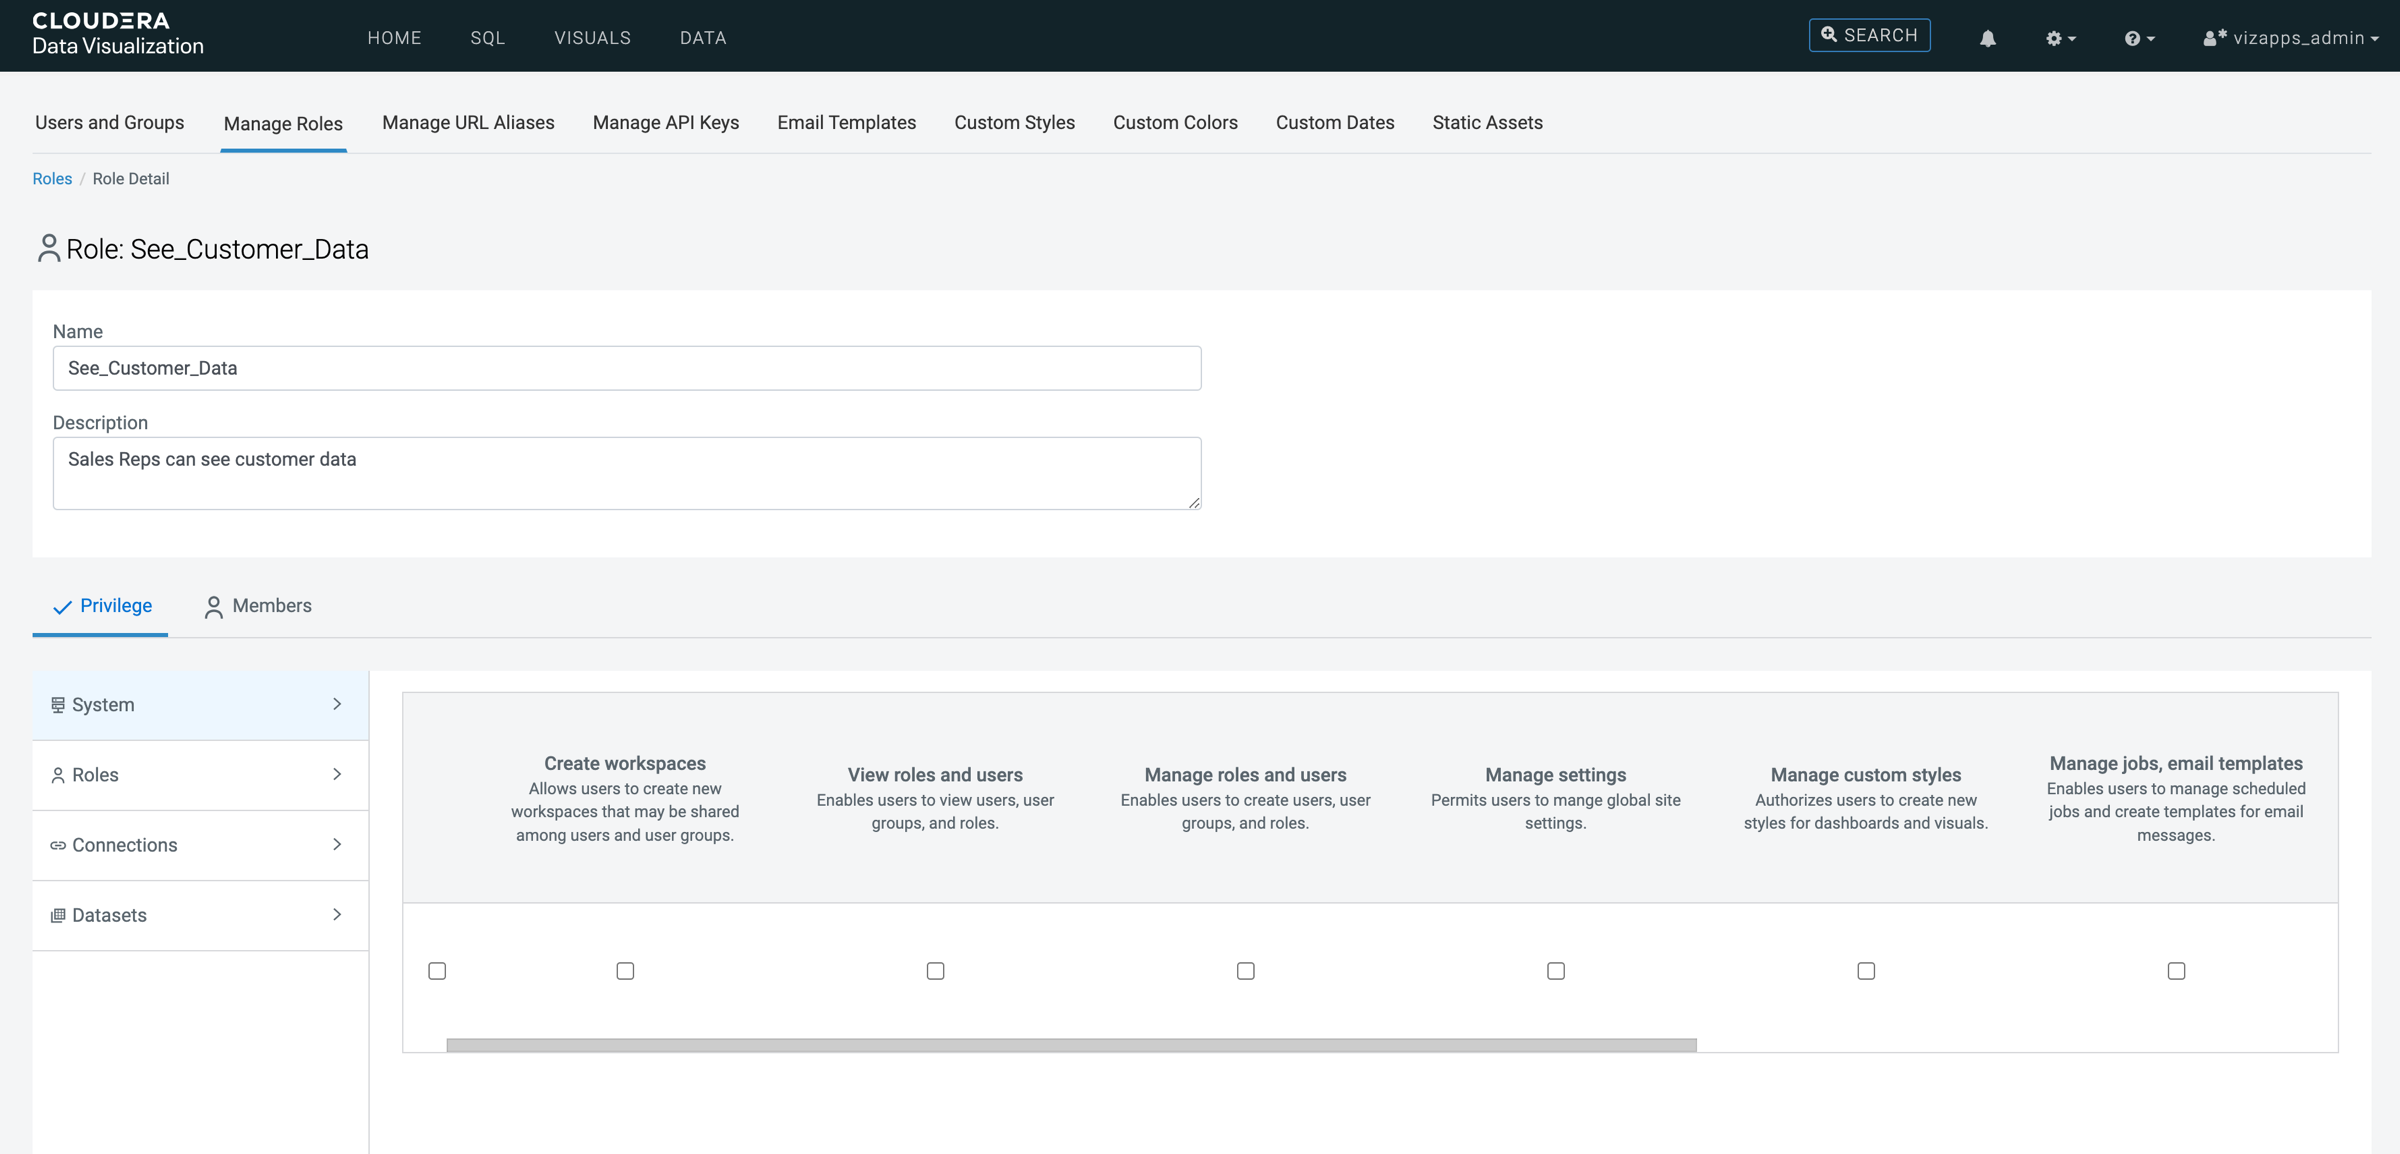2400x1154 pixels.
Task: Check the Manage settings privilege checkbox
Action: click(1555, 971)
